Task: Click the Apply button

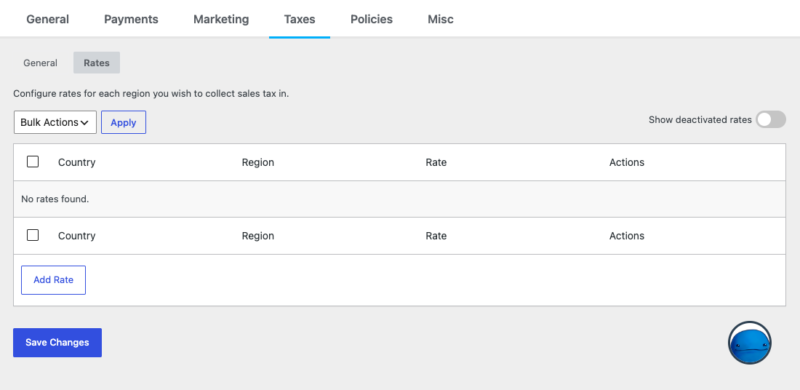Action: (x=123, y=123)
